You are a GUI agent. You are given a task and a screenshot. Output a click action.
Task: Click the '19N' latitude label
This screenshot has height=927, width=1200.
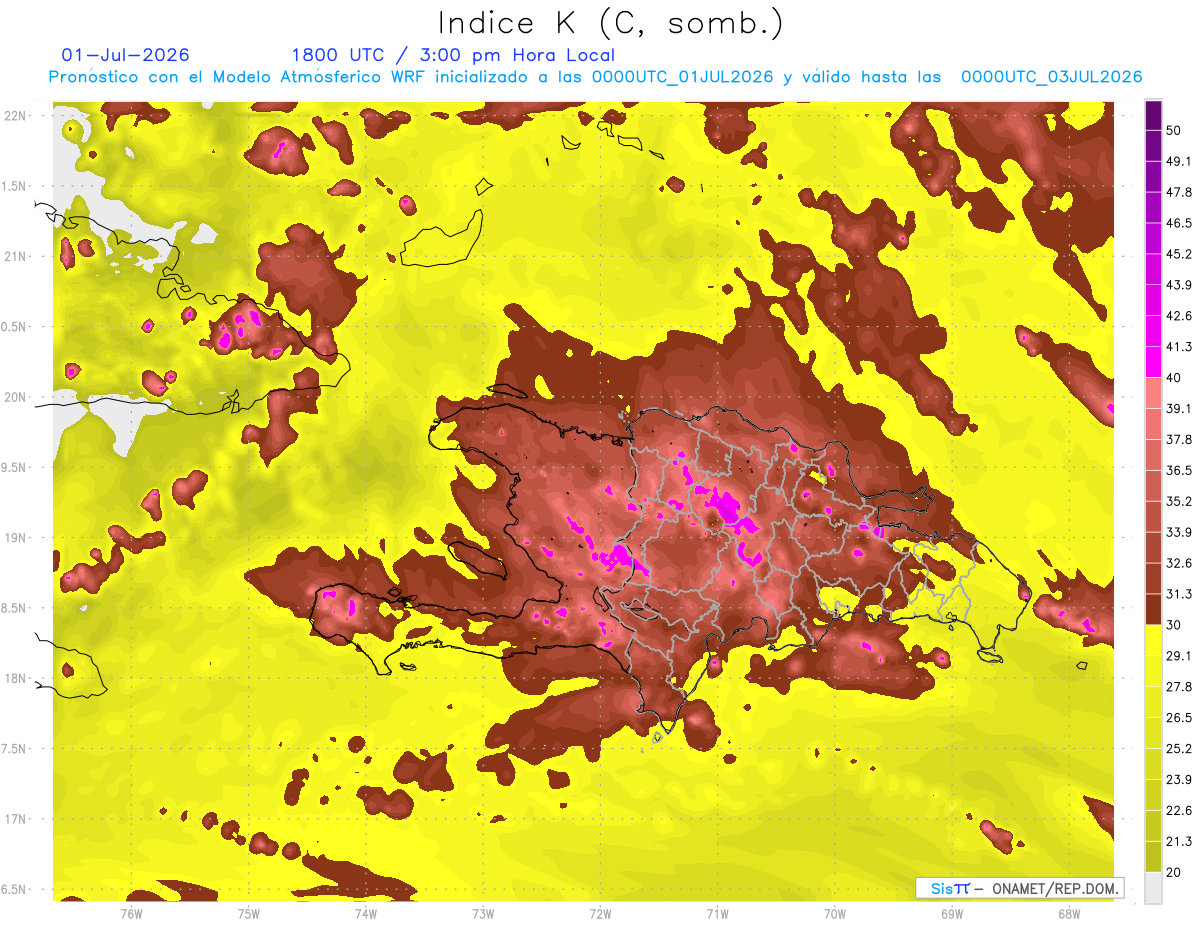[x=17, y=538]
